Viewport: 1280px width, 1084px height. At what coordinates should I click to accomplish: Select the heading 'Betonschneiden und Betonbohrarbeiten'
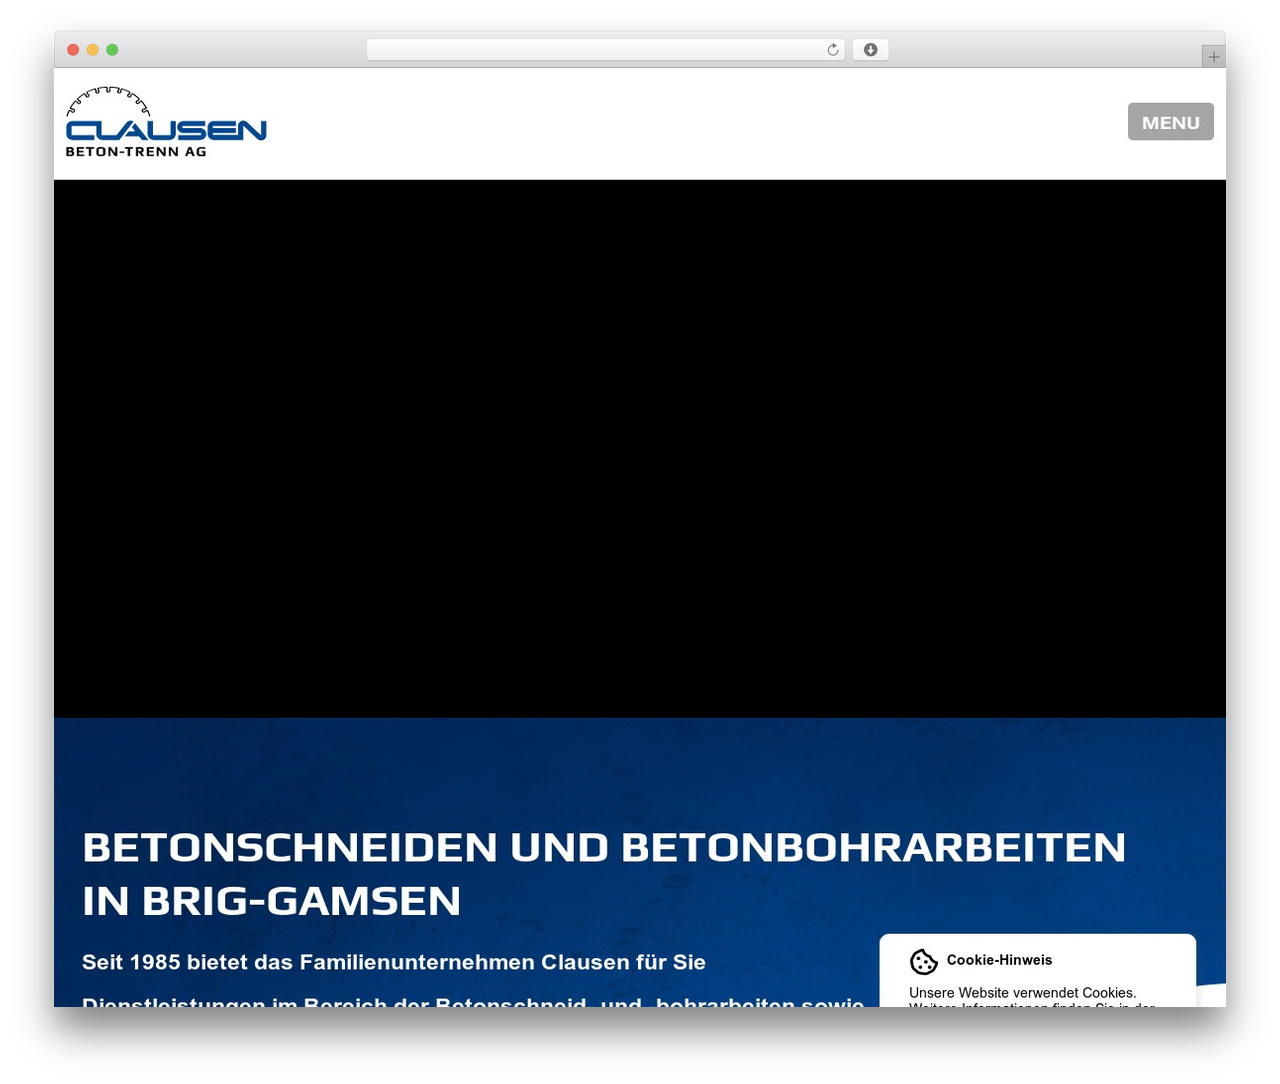604,847
